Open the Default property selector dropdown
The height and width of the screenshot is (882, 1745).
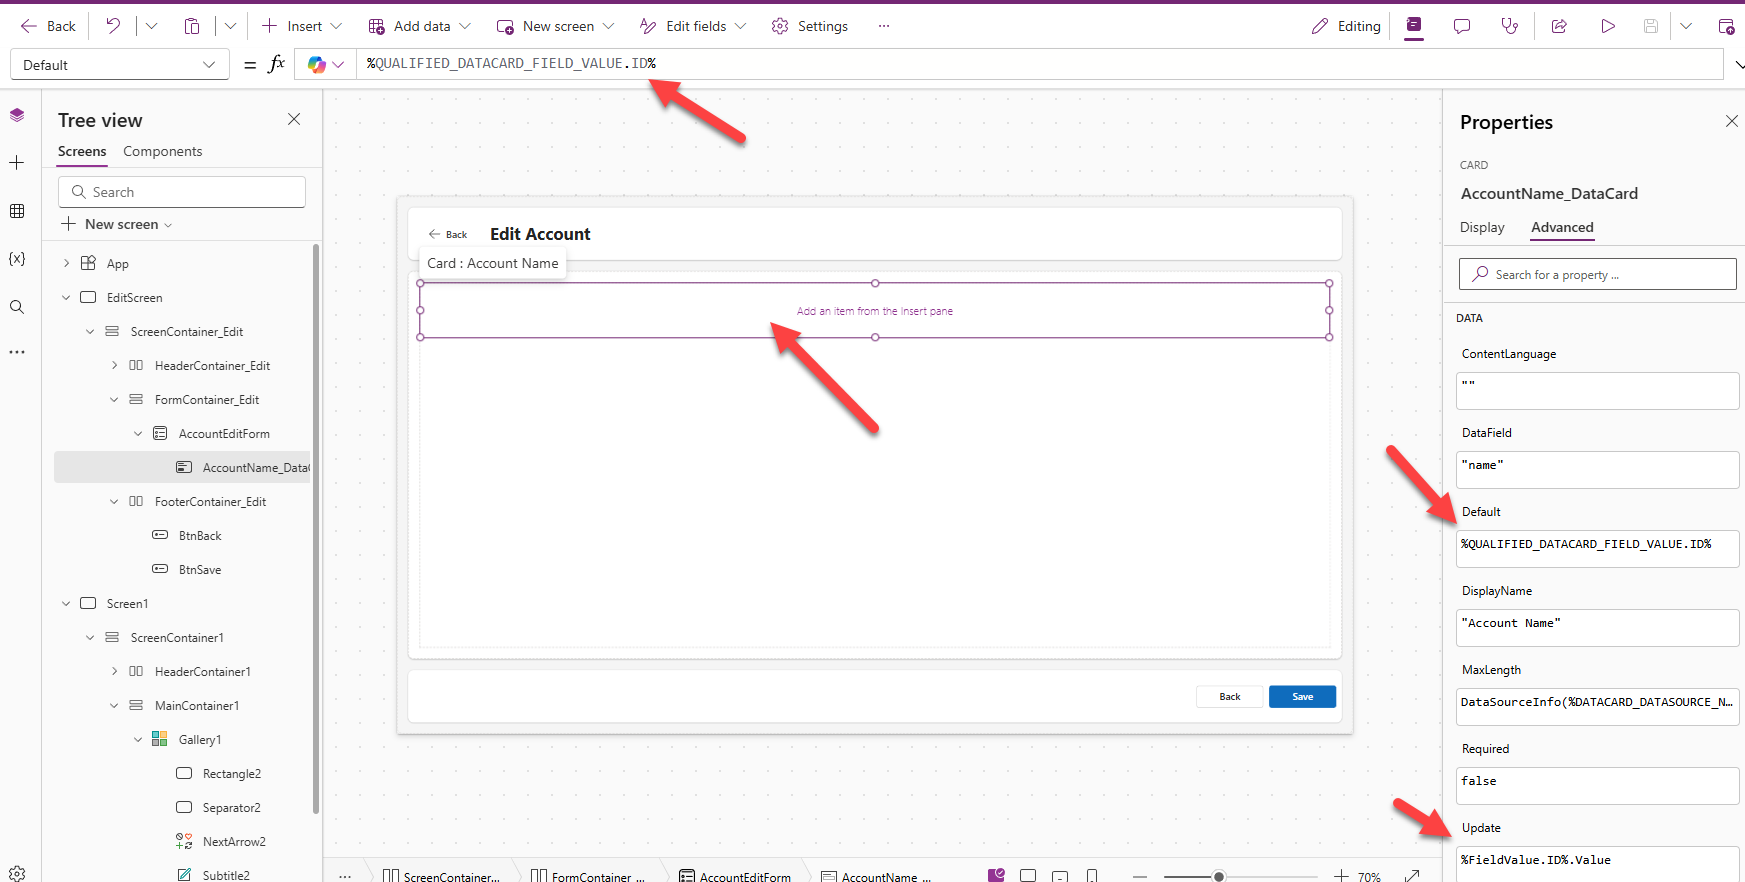pos(119,65)
